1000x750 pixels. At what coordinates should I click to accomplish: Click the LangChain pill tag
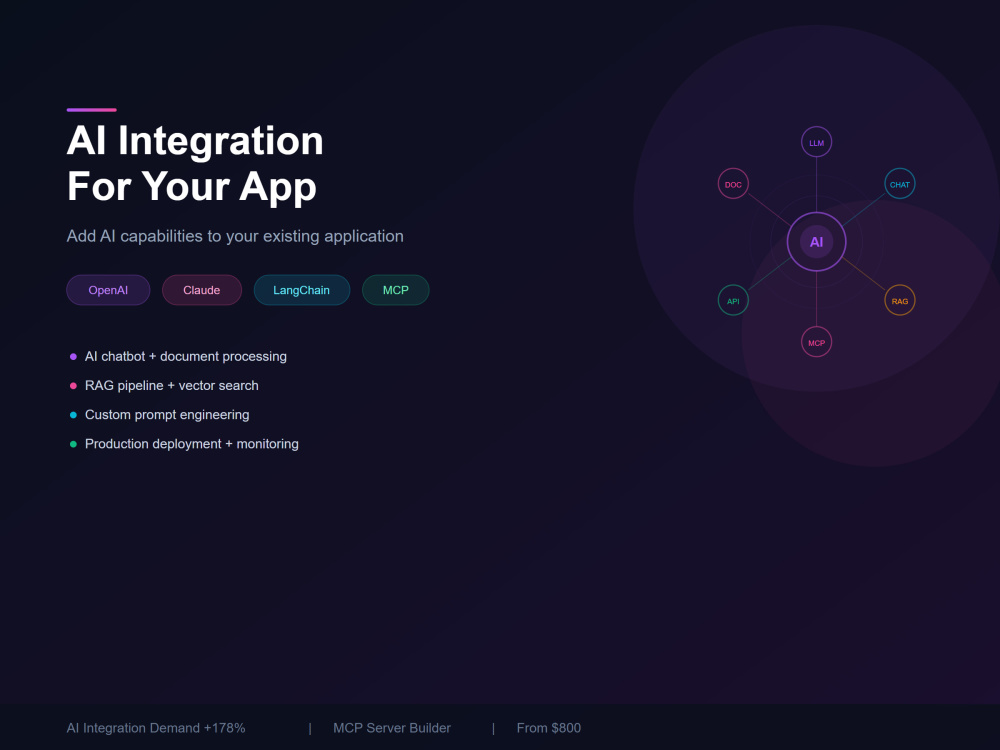click(302, 290)
